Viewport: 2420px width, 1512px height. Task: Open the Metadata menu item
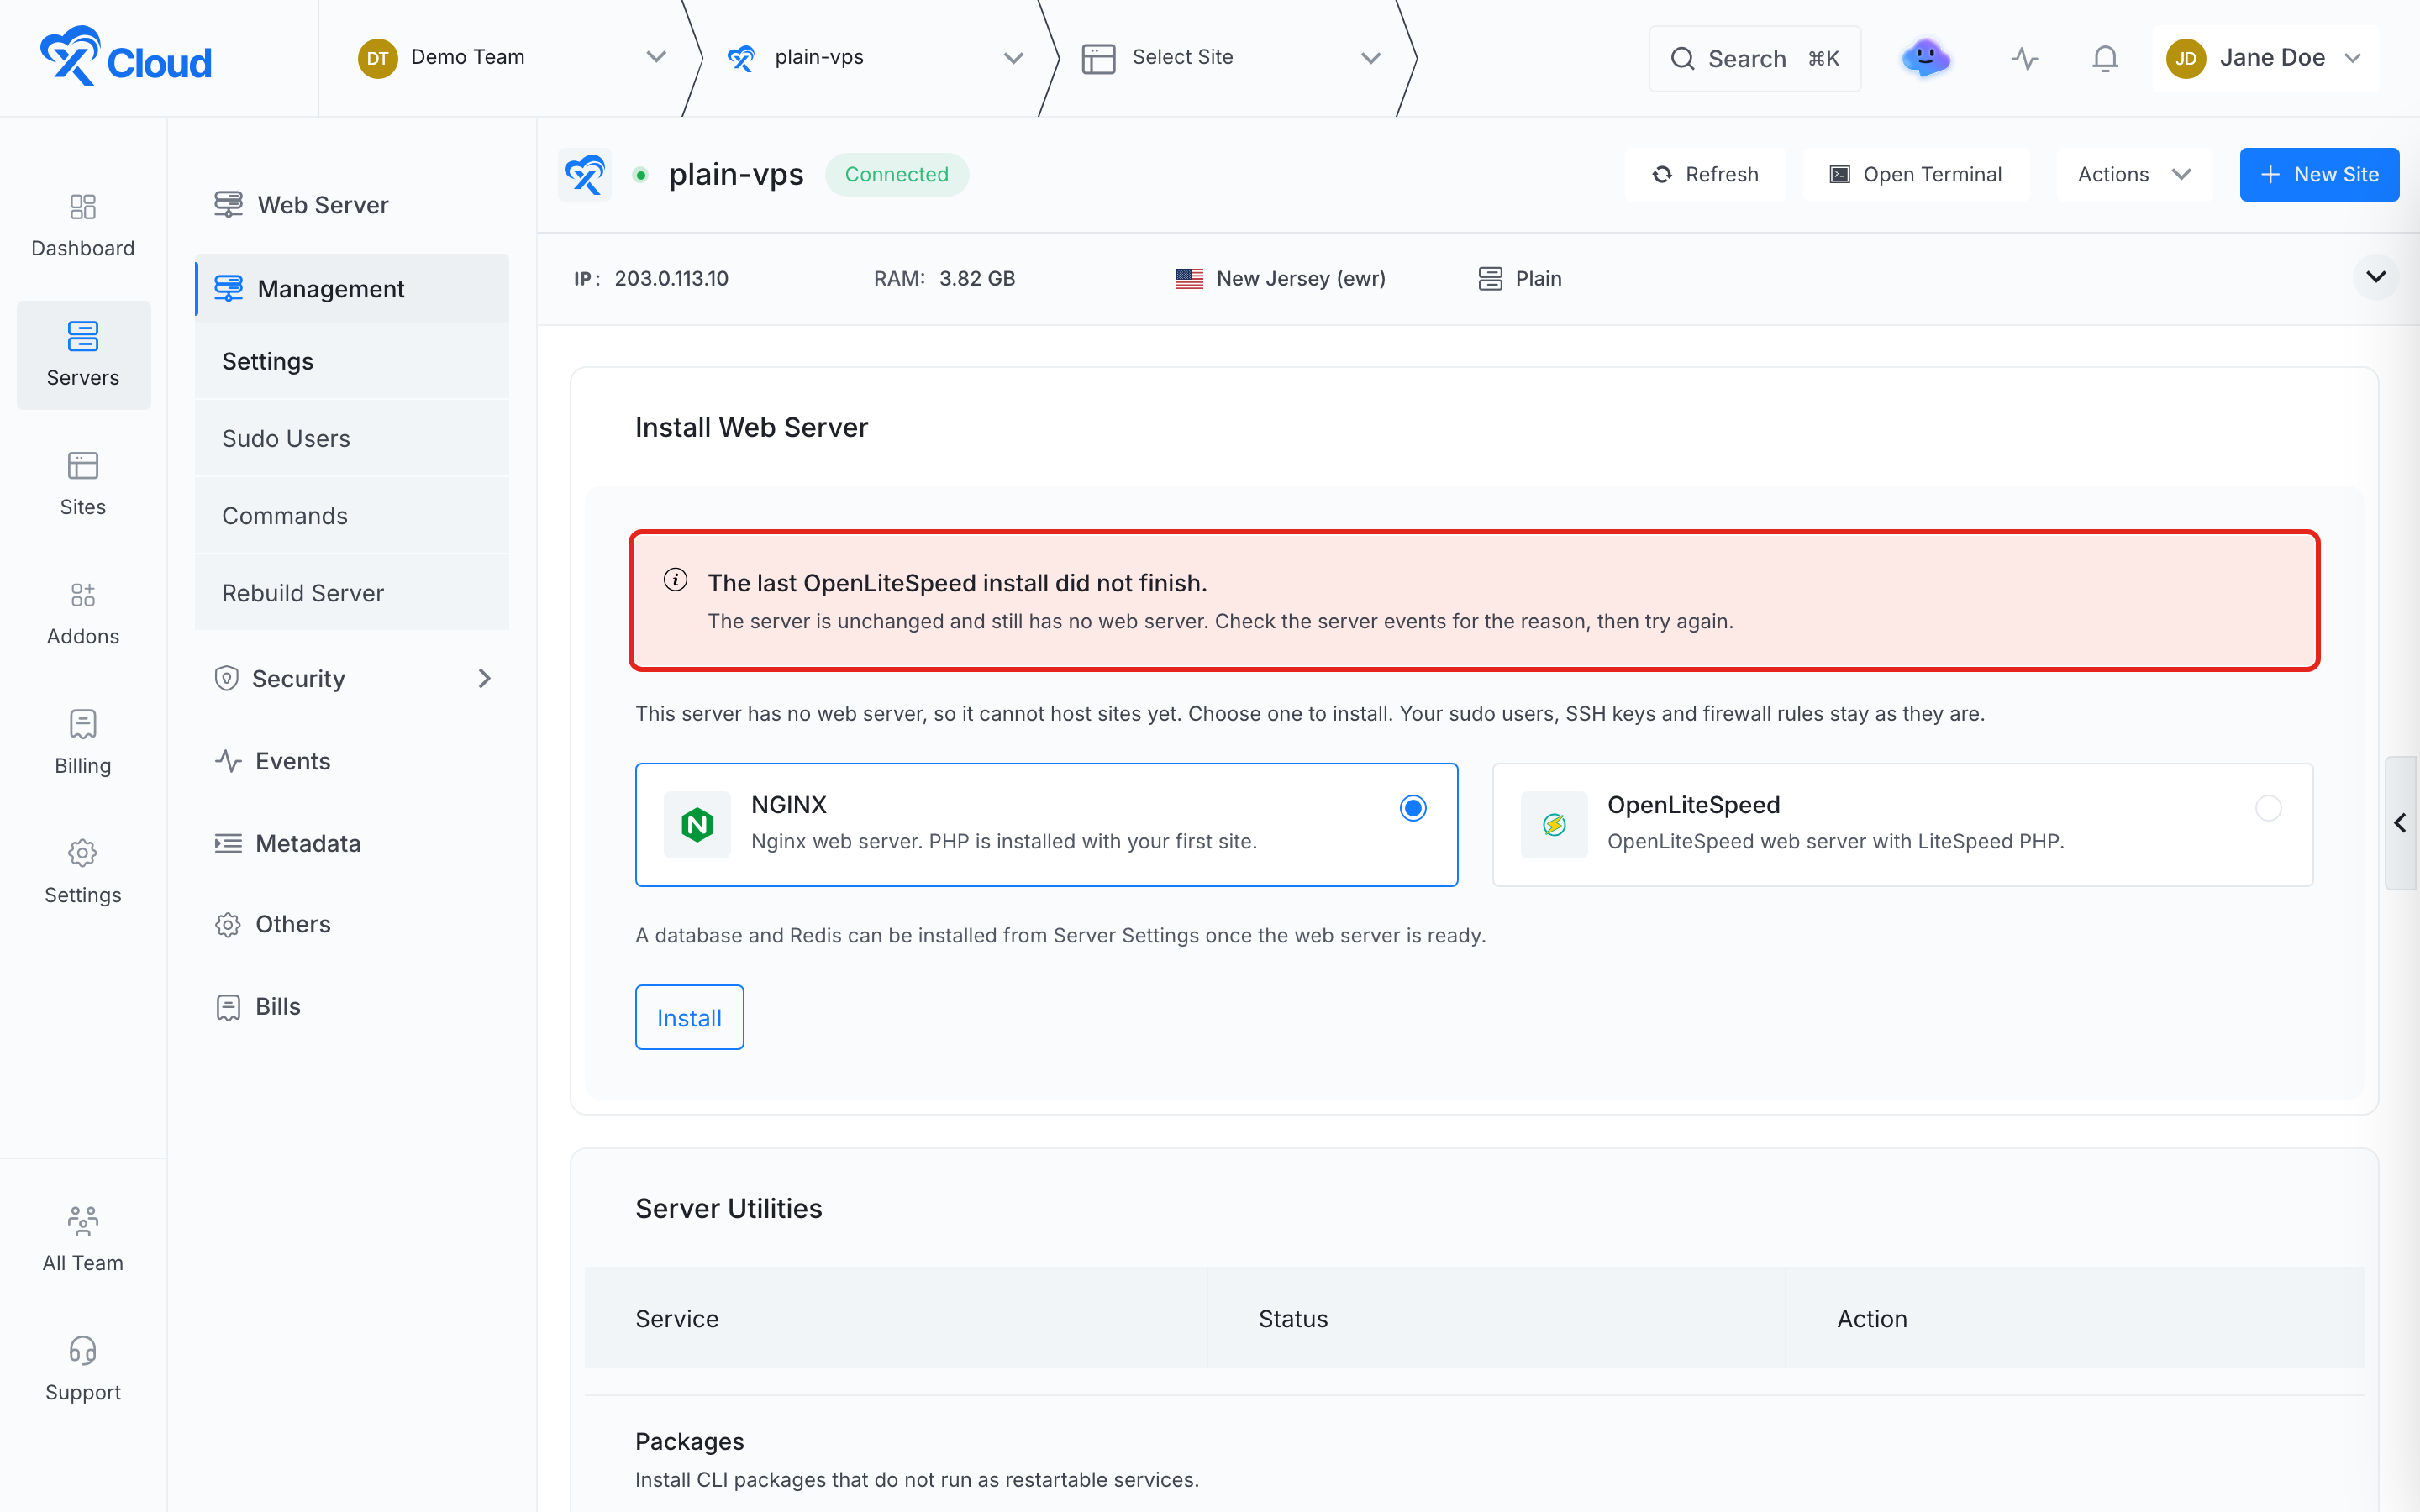point(353,843)
